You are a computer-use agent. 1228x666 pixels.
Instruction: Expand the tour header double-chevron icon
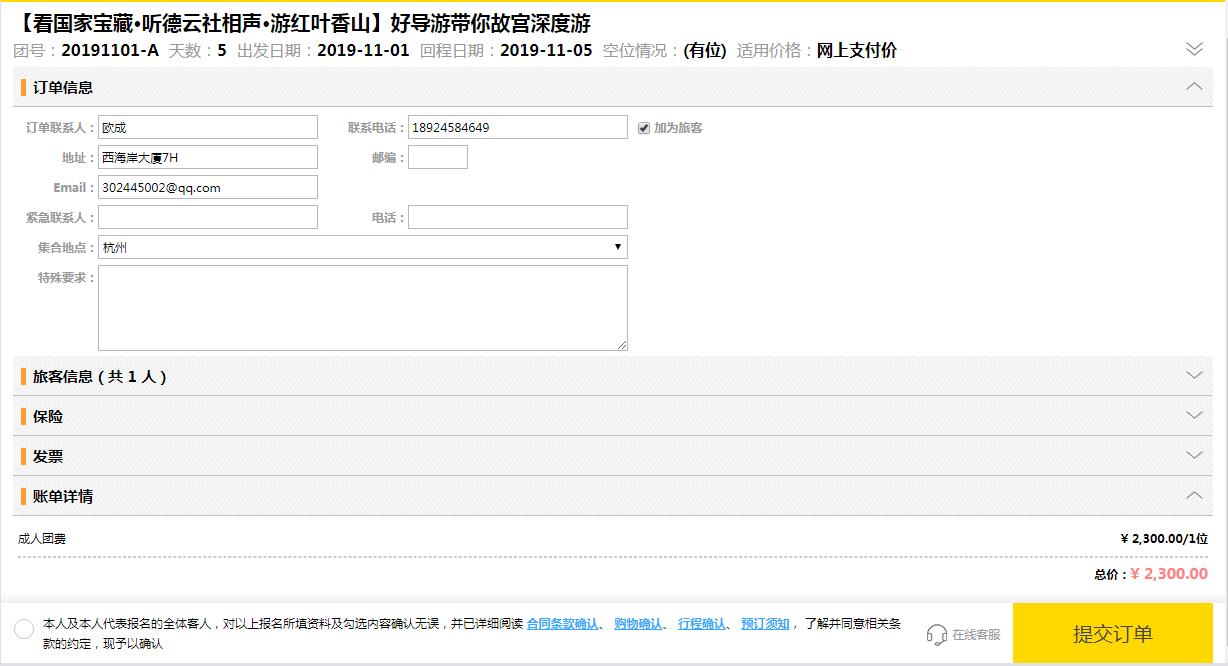pyautogui.click(x=1194, y=49)
